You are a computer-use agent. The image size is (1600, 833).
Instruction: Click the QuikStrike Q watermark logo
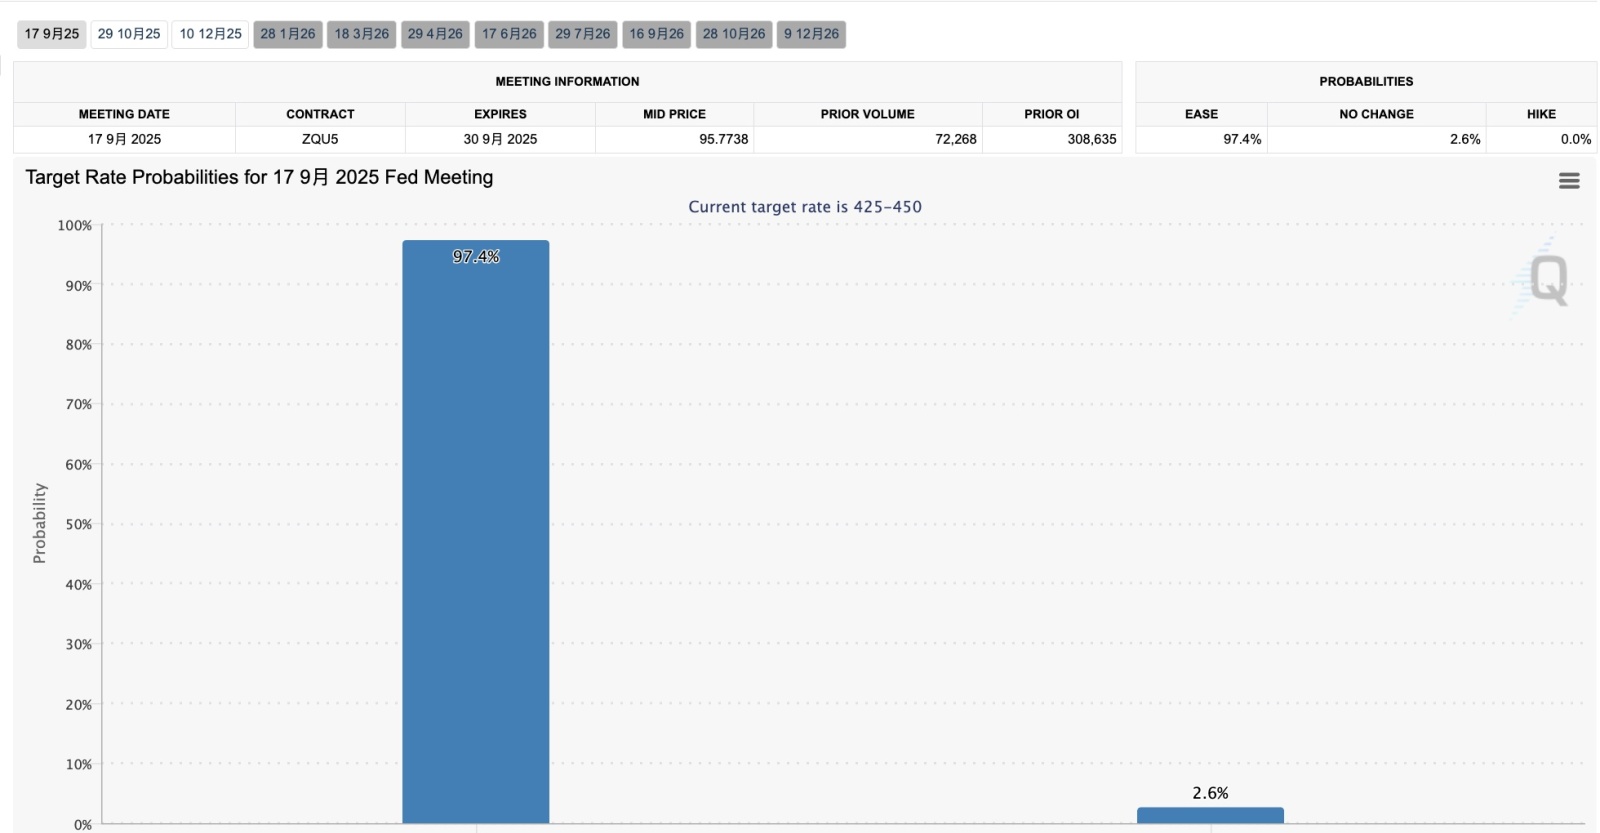1542,279
